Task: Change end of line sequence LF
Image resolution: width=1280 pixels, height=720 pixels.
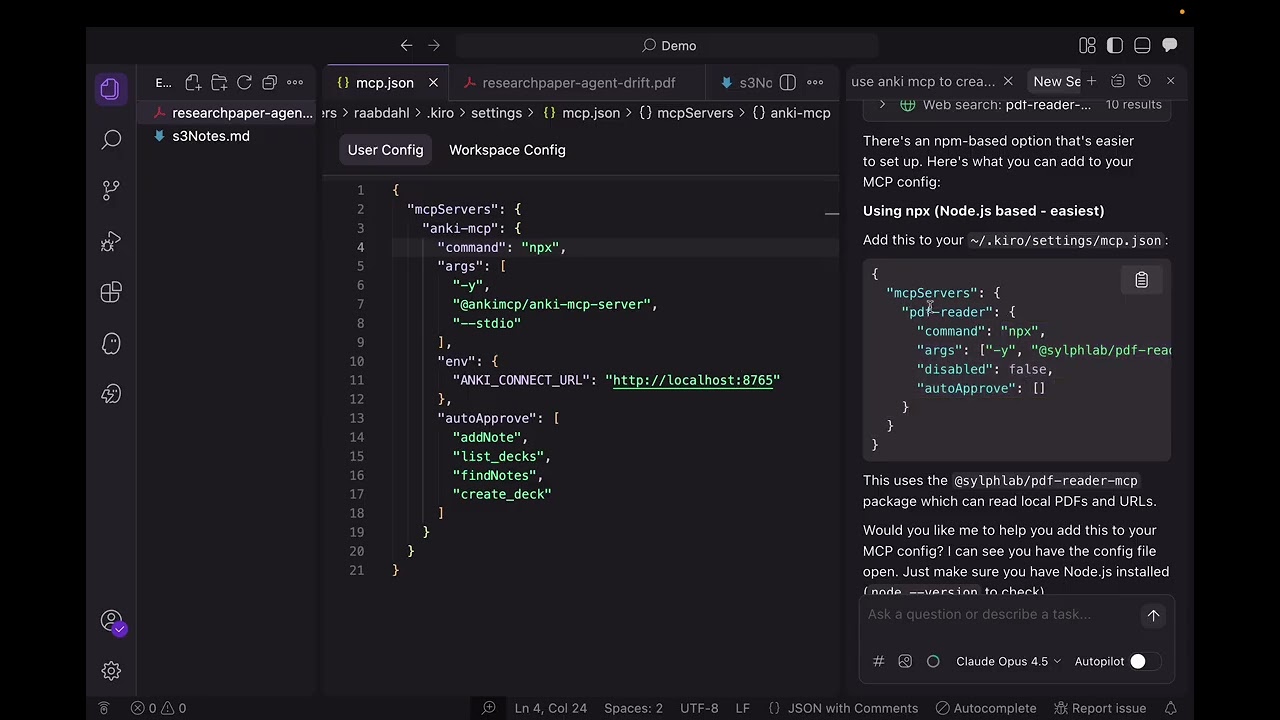Action: coord(743,708)
